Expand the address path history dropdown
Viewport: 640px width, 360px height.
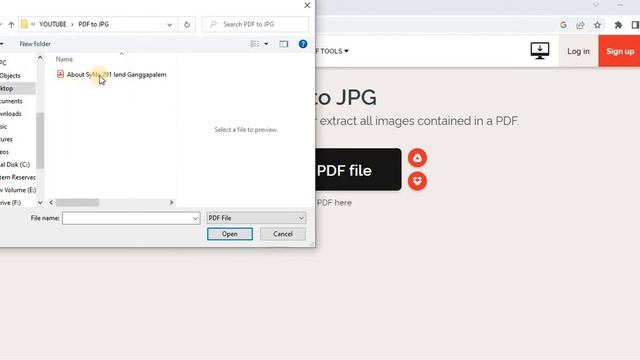pyautogui.click(x=169, y=25)
